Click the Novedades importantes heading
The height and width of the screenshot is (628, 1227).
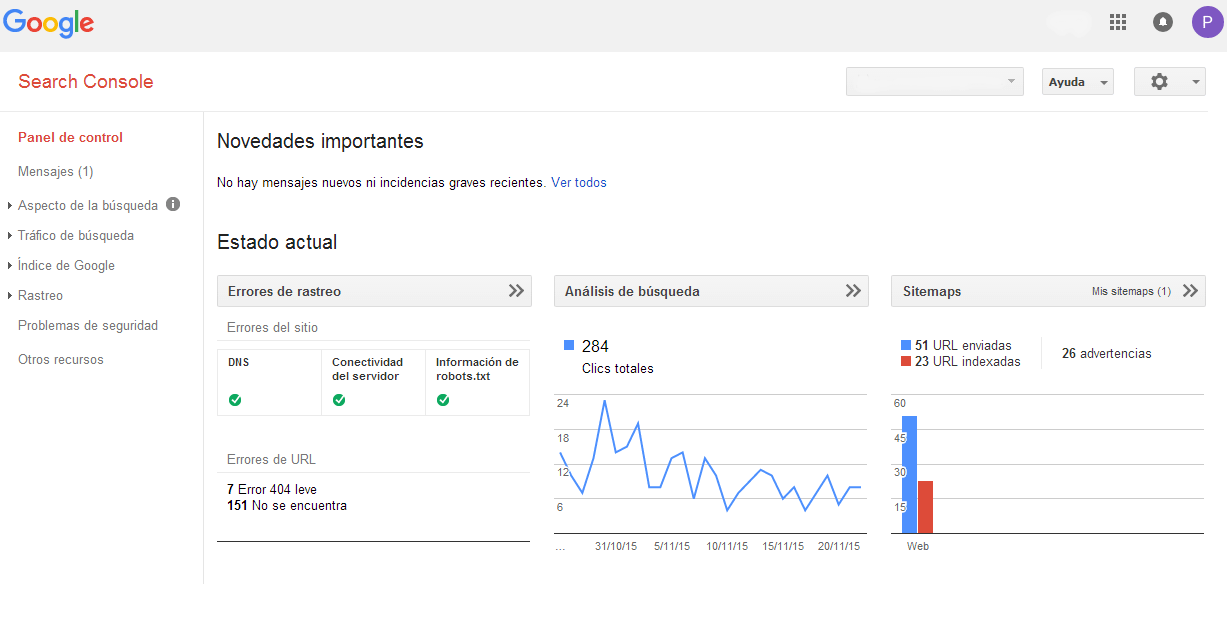click(320, 141)
